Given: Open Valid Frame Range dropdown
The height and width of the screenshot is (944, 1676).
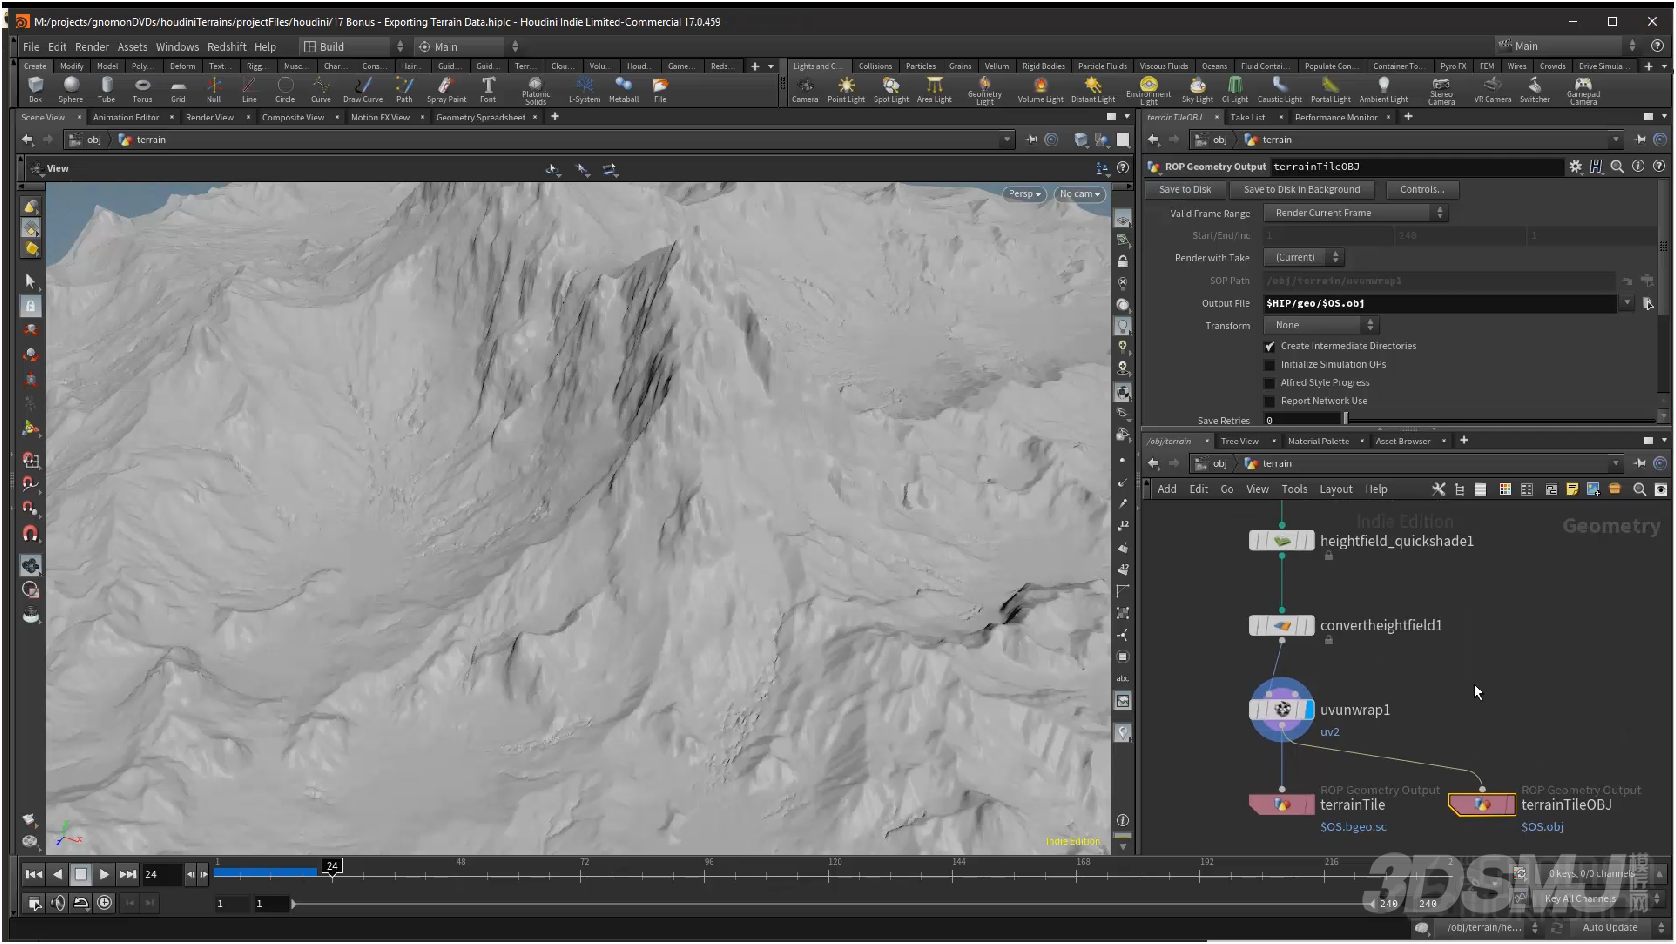Looking at the screenshot, I should pyautogui.click(x=1355, y=213).
